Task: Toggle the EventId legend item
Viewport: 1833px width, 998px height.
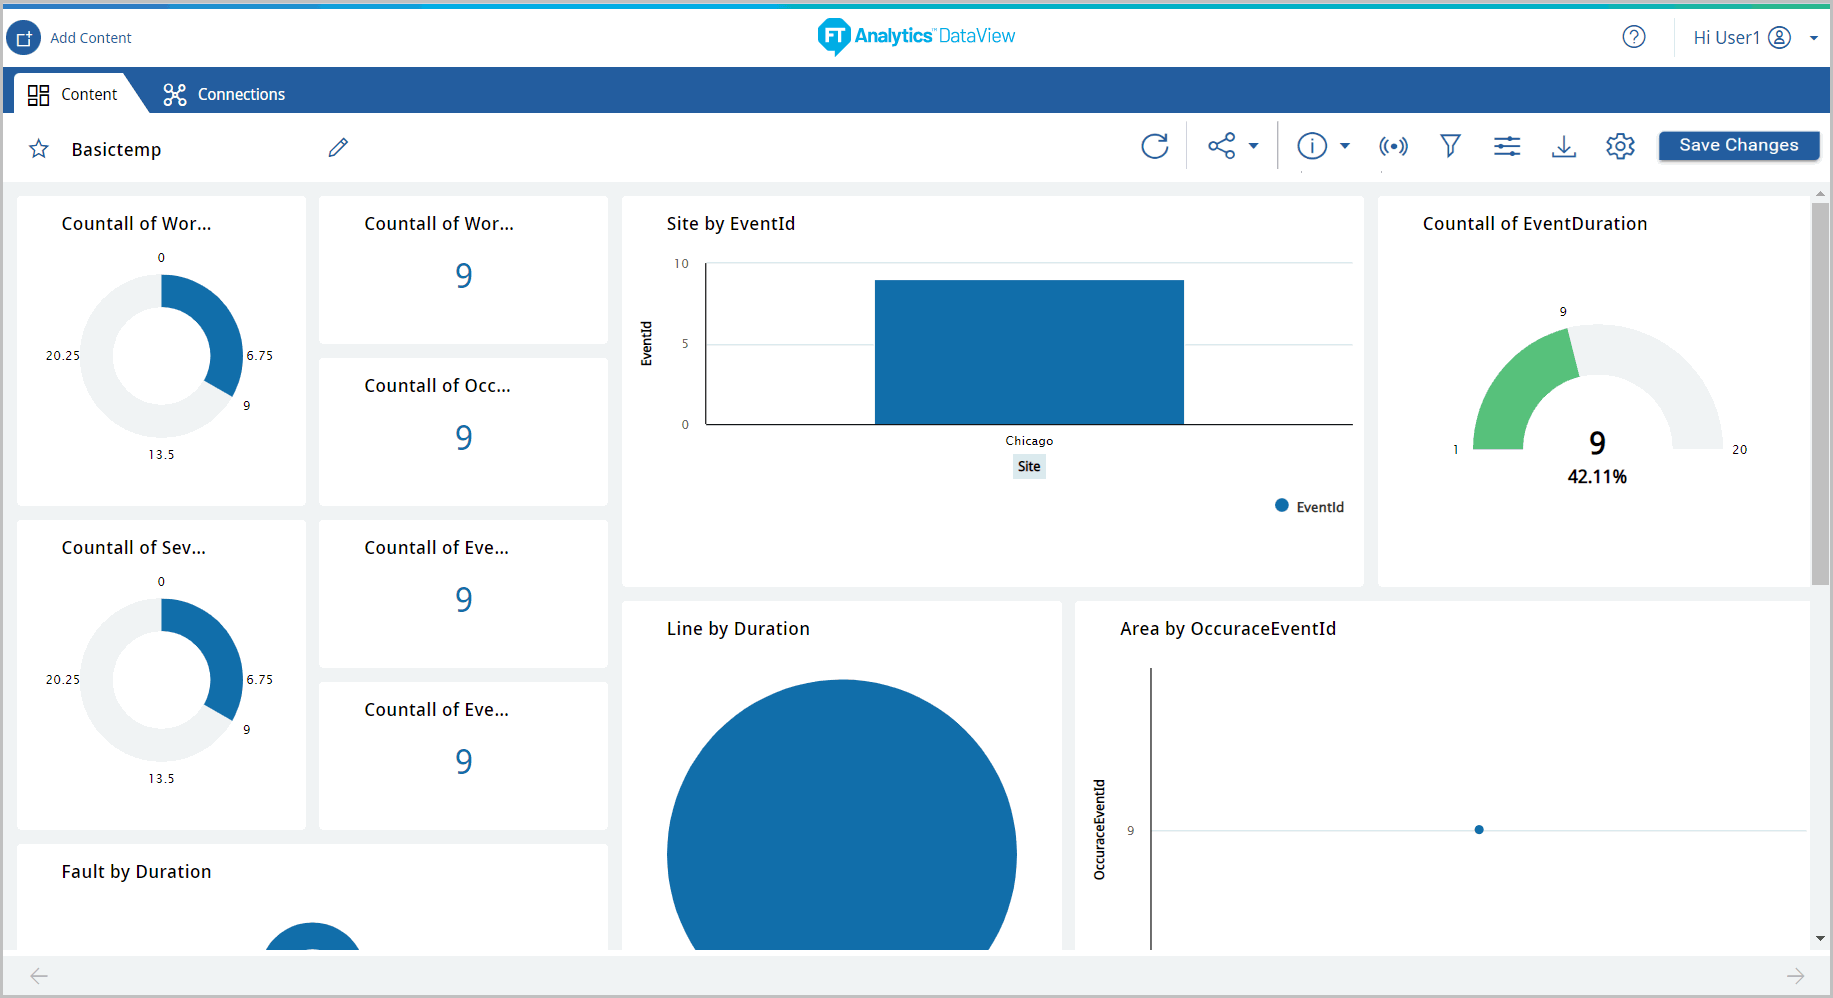Action: pyautogui.click(x=1309, y=507)
